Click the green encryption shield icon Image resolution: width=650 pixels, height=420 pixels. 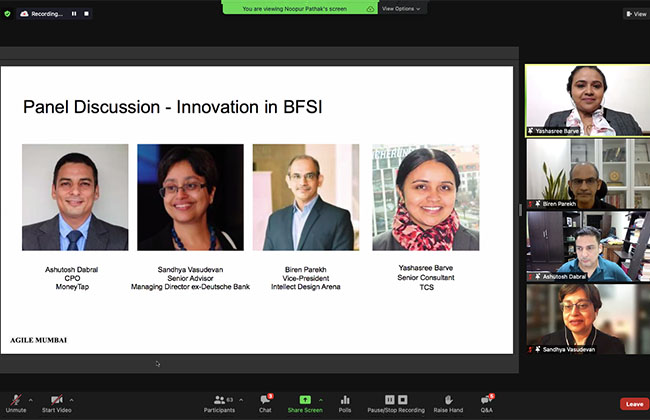tap(7, 14)
